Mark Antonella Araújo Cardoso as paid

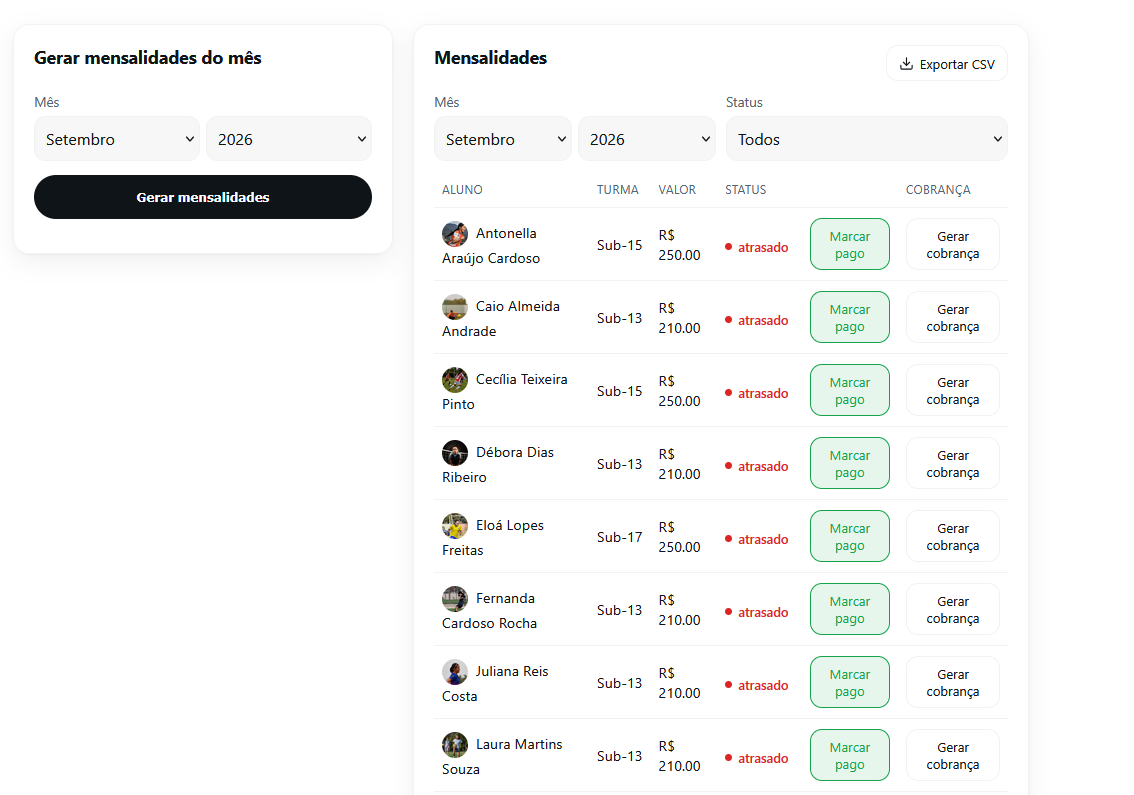coord(850,245)
